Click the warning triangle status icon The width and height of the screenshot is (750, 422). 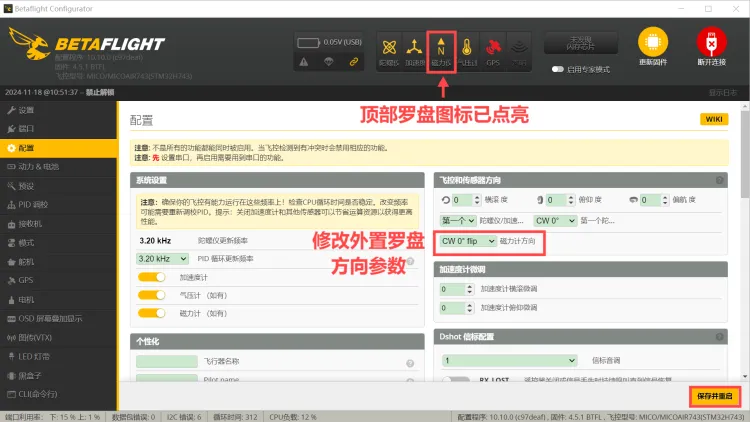[x=304, y=62]
